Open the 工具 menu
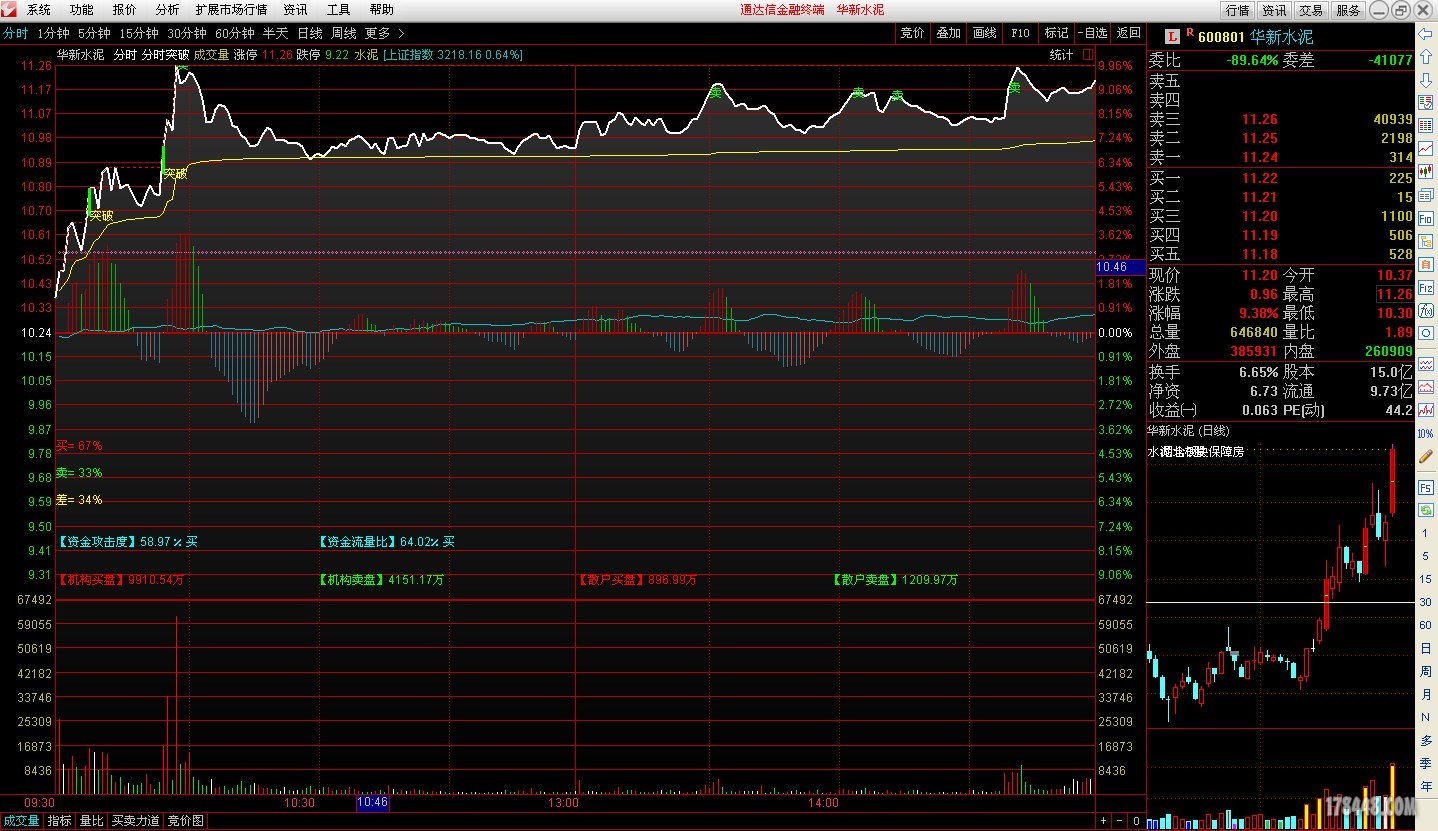Image resolution: width=1438 pixels, height=831 pixels. [339, 9]
